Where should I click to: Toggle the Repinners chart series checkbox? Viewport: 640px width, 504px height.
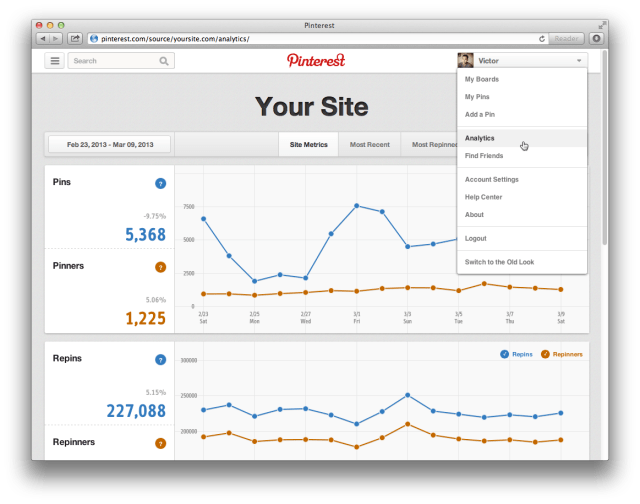(x=545, y=354)
